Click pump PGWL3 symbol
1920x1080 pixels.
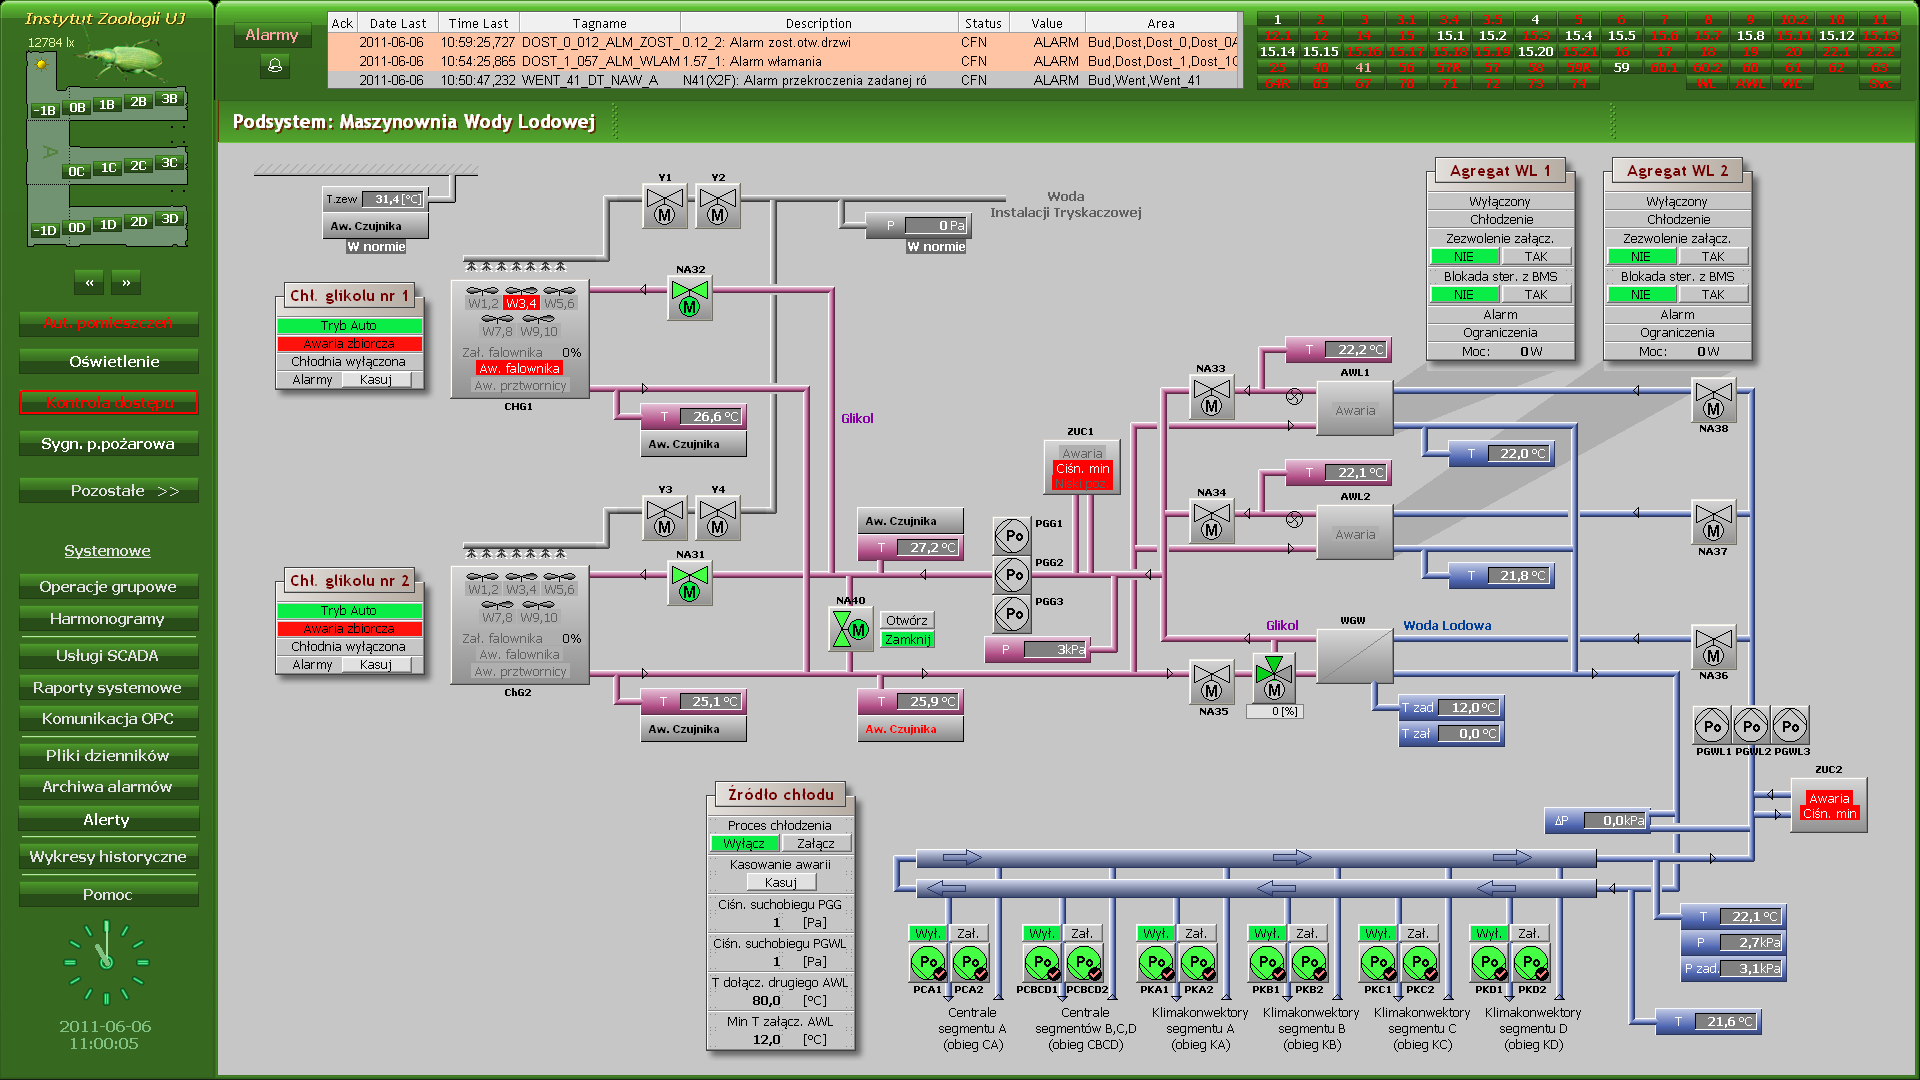point(1790,726)
